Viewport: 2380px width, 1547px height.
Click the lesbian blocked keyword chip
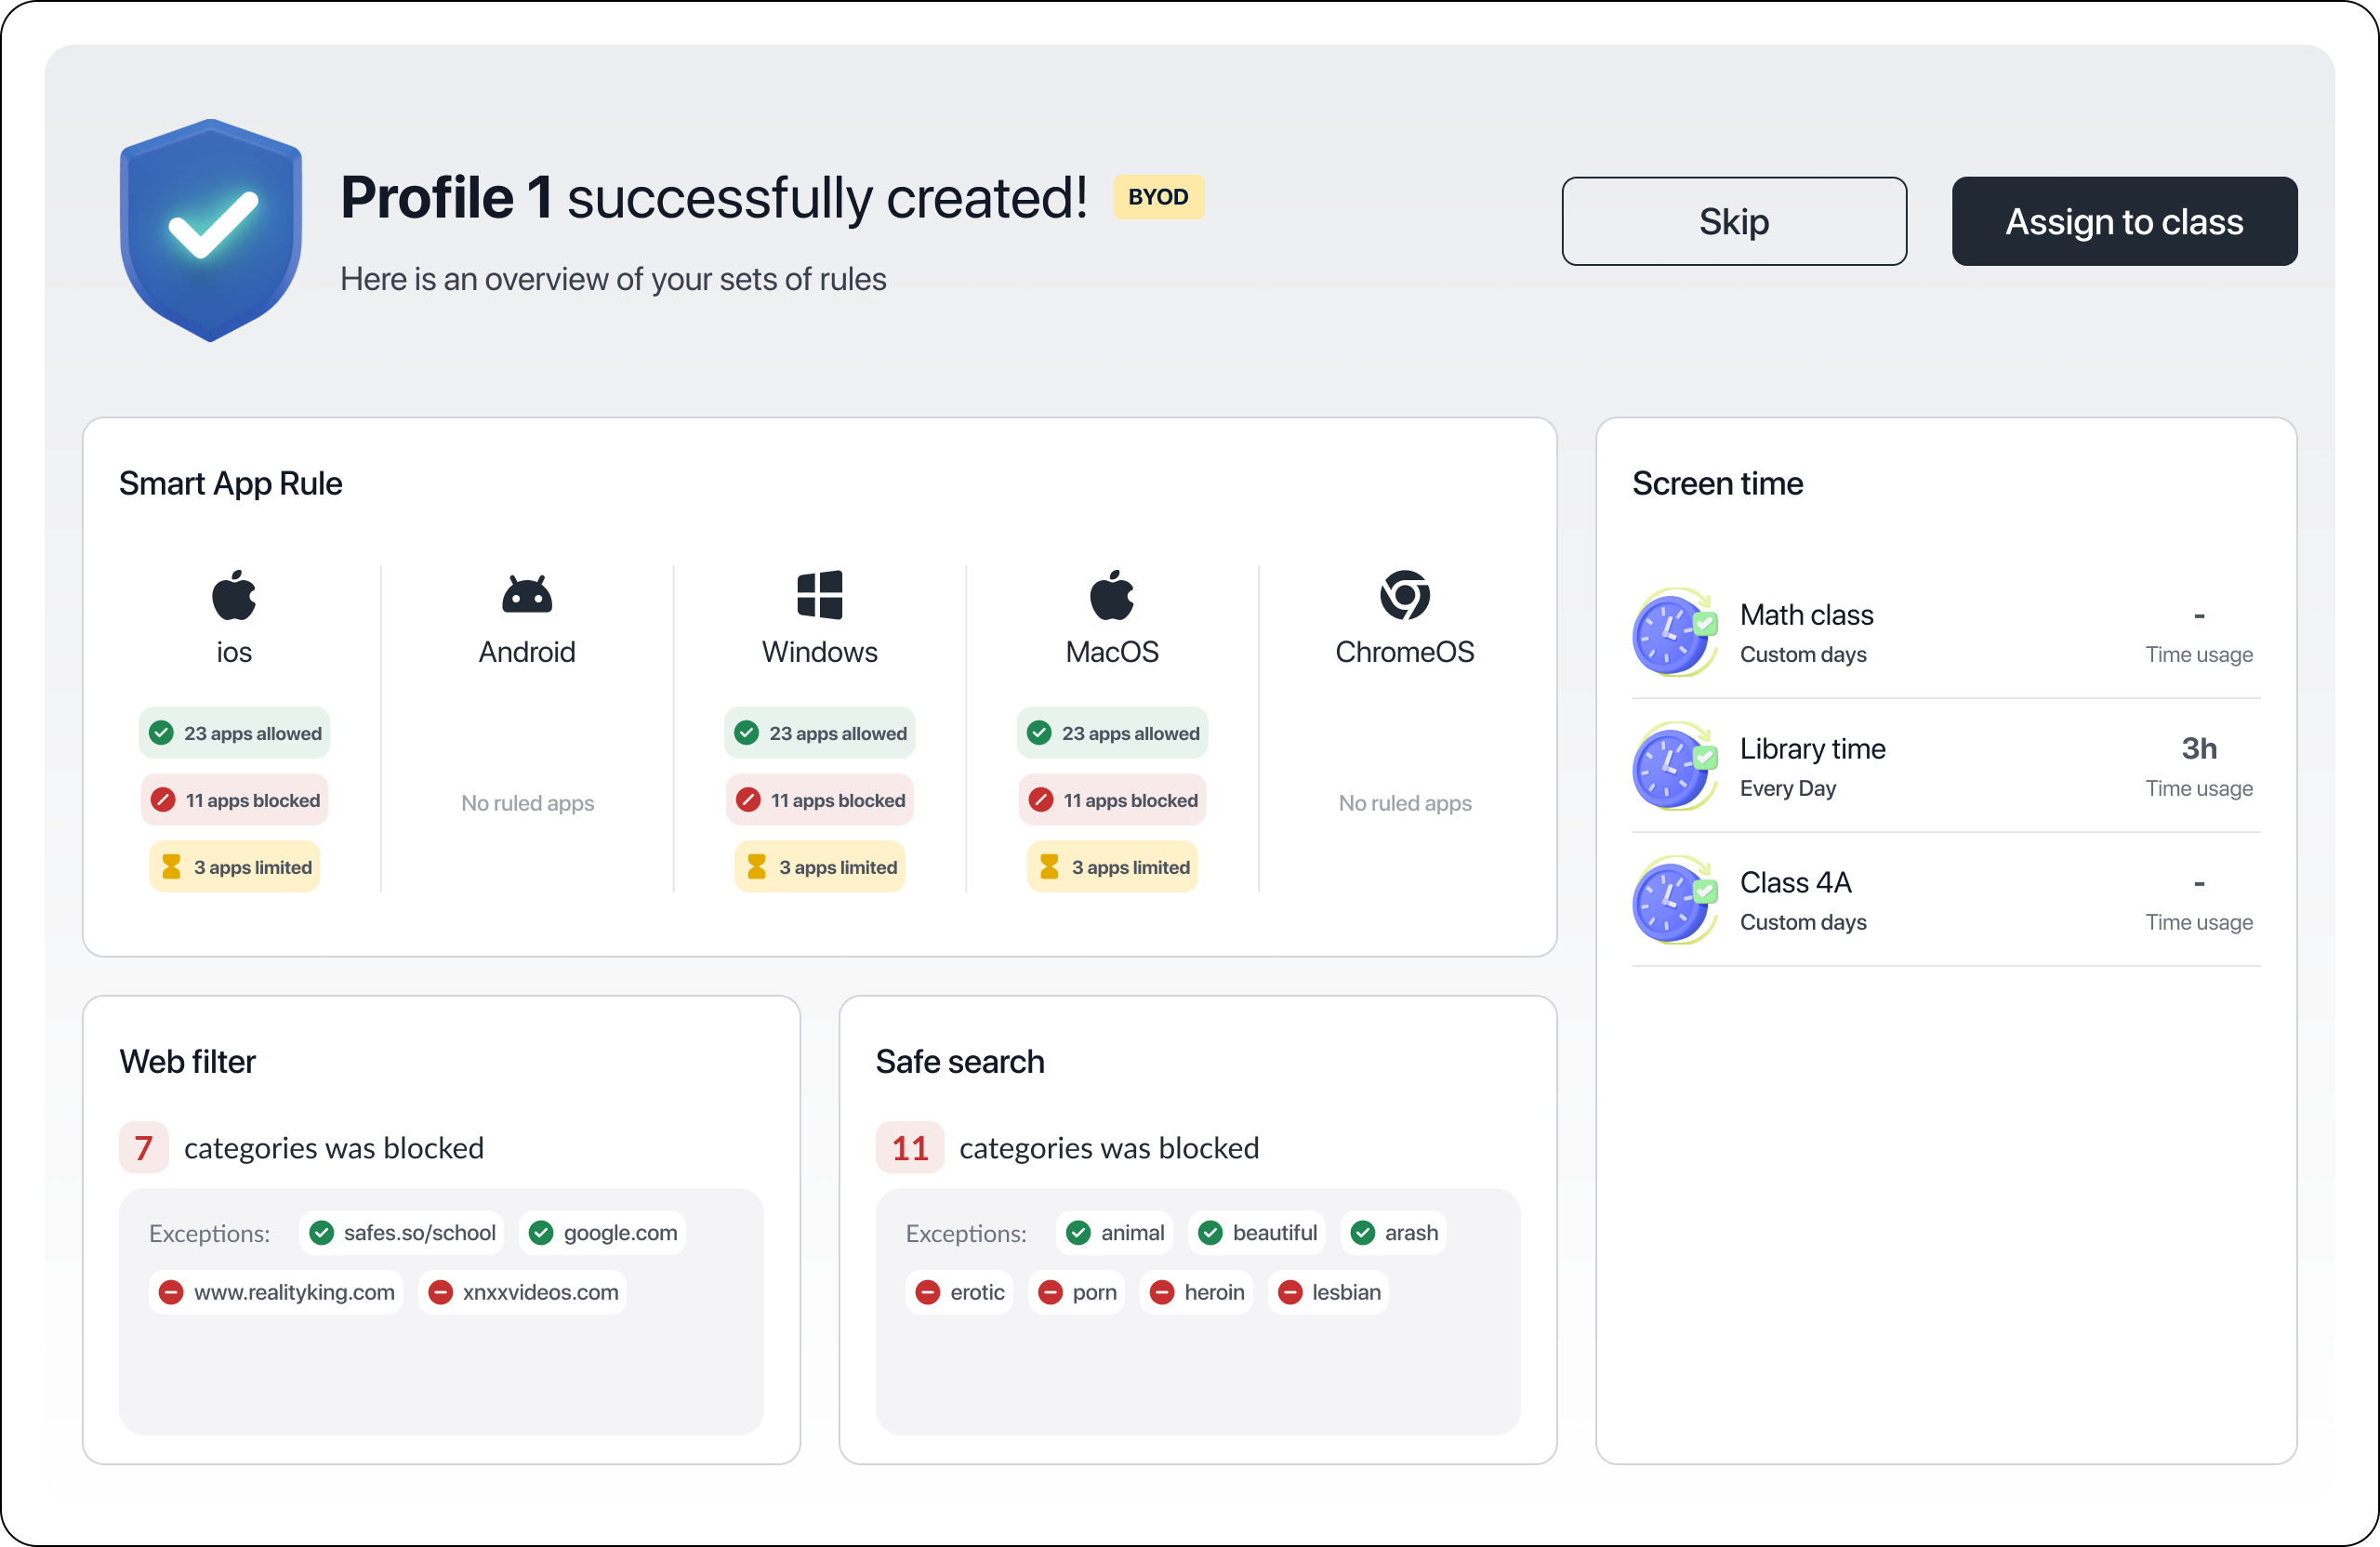tap(1328, 1292)
